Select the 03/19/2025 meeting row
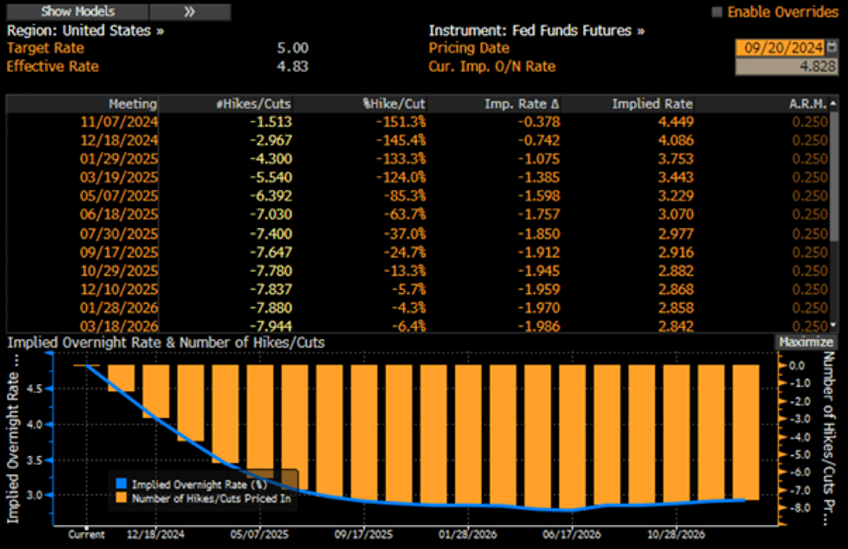The width and height of the screenshot is (848, 549). (x=417, y=177)
